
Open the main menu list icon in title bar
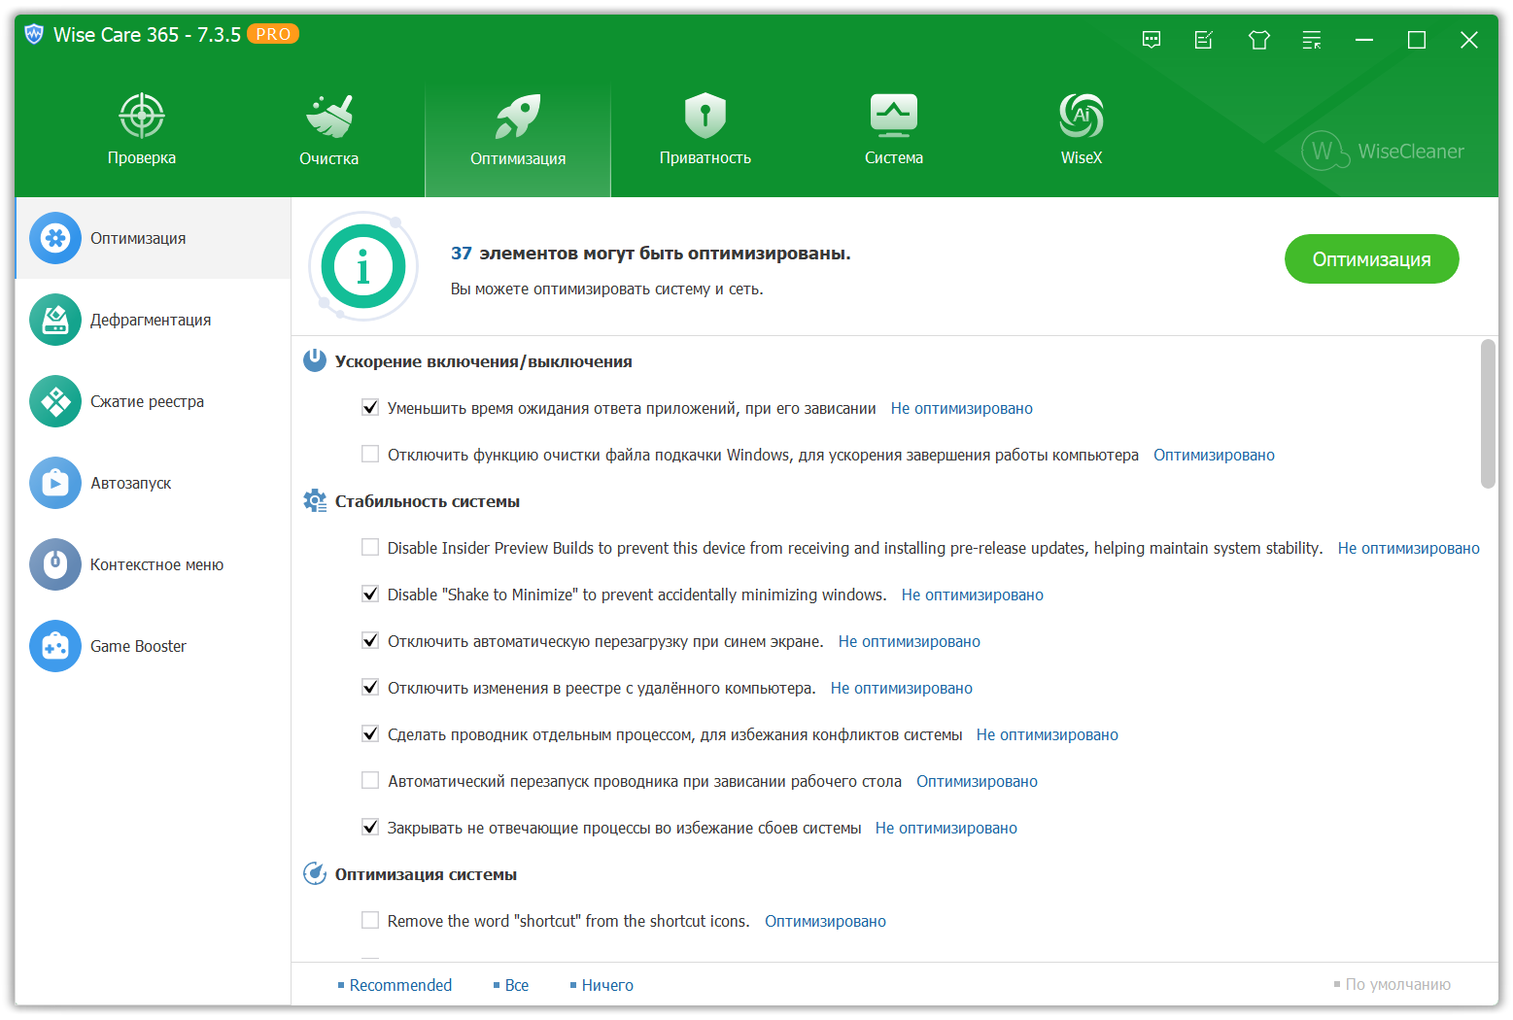pos(1311,40)
